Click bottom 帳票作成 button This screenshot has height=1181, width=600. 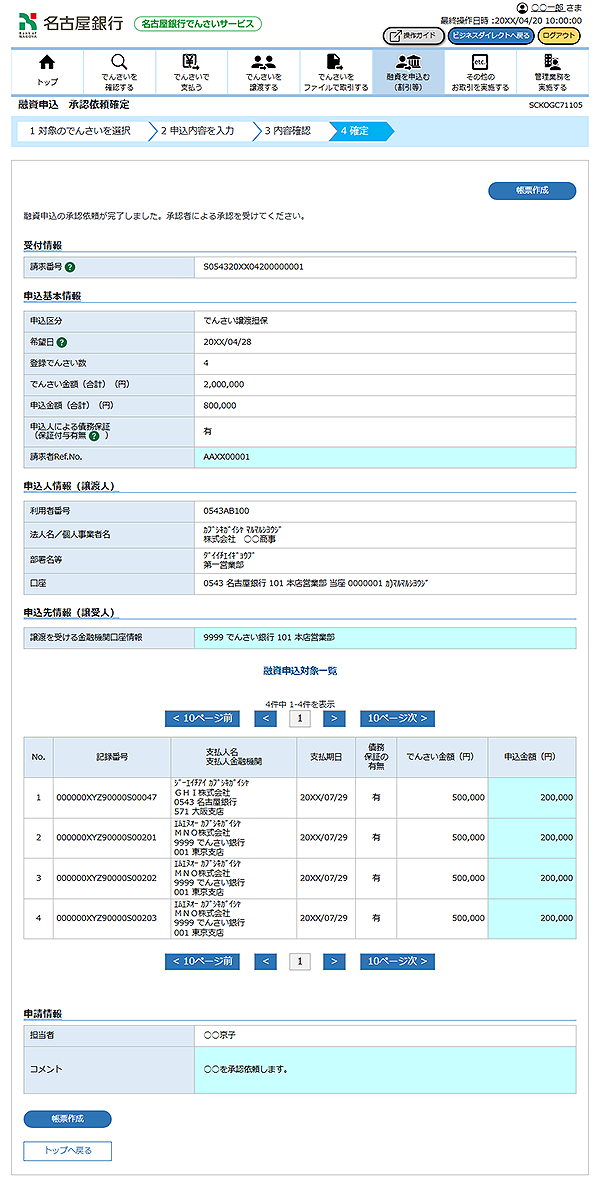[x=67, y=1119]
